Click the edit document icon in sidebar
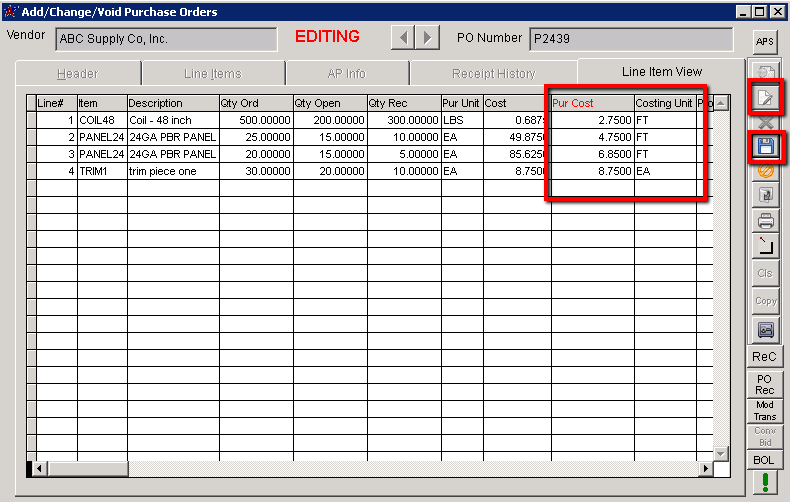The height and width of the screenshot is (502, 790). tap(765, 98)
